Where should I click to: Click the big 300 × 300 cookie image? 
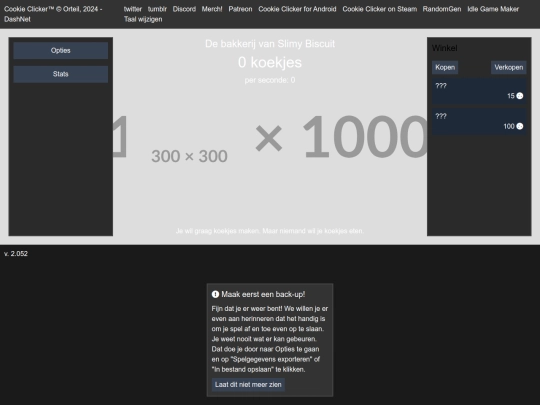coord(189,156)
